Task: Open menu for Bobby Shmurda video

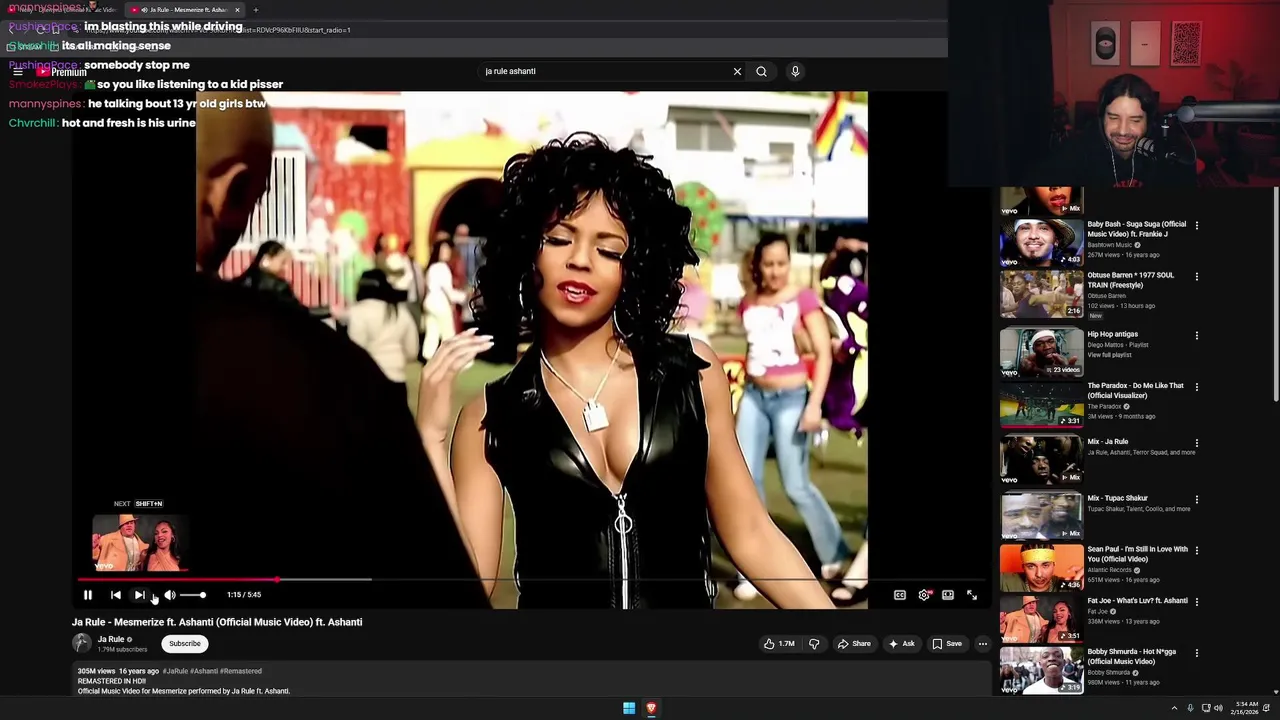Action: pyautogui.click(x=1197, y=653)
